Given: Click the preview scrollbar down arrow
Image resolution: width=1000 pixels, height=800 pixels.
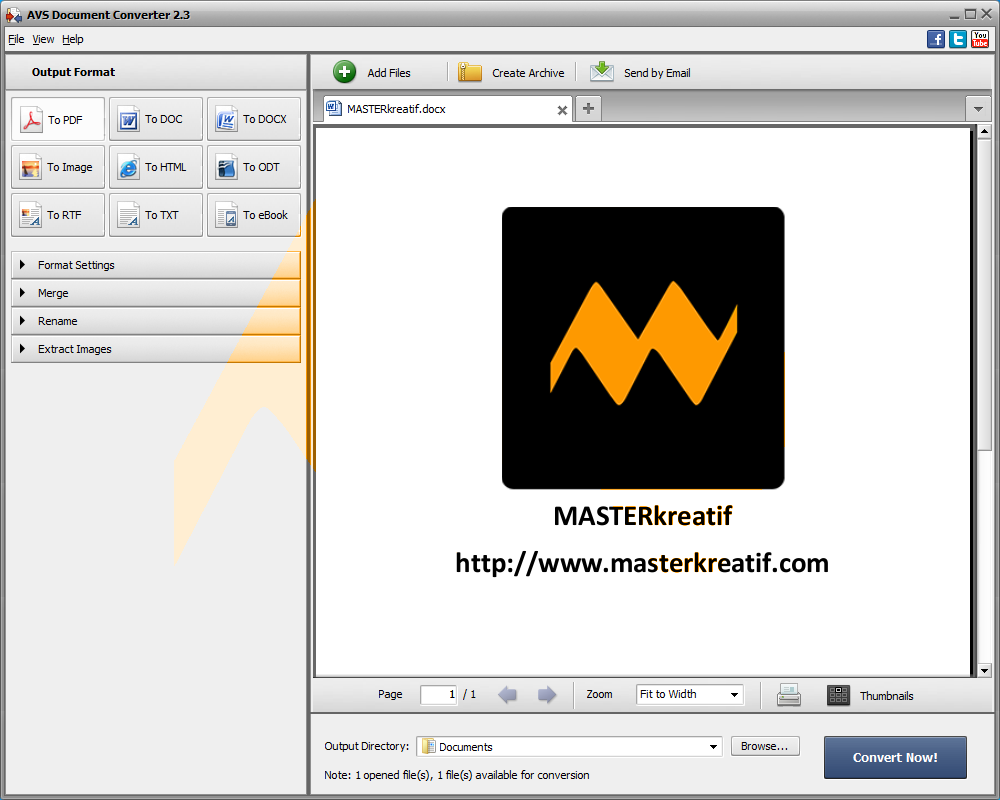Looking at the screenshot, I should (x=984, y=670).
